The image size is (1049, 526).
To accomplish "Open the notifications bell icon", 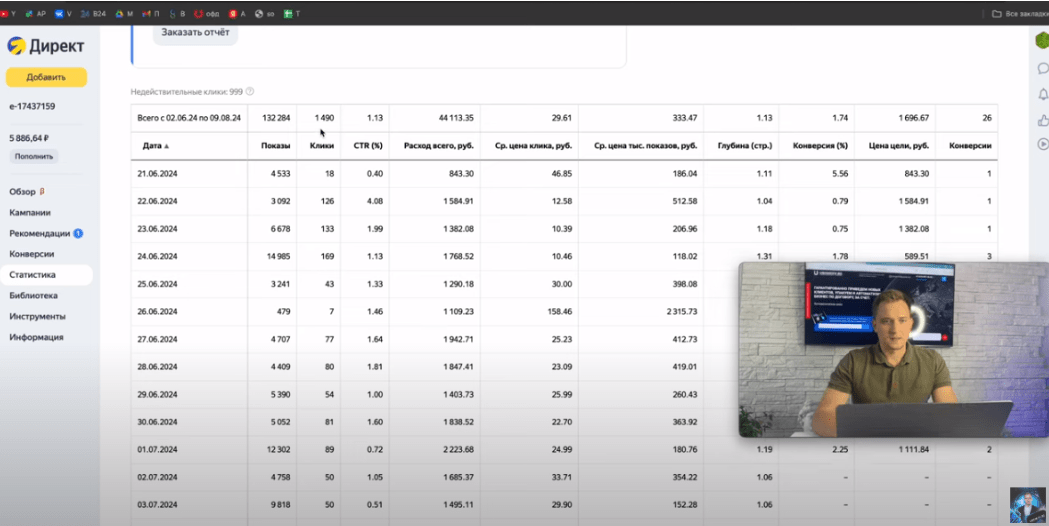I will pyautogui.click(x=1043, y=94).
